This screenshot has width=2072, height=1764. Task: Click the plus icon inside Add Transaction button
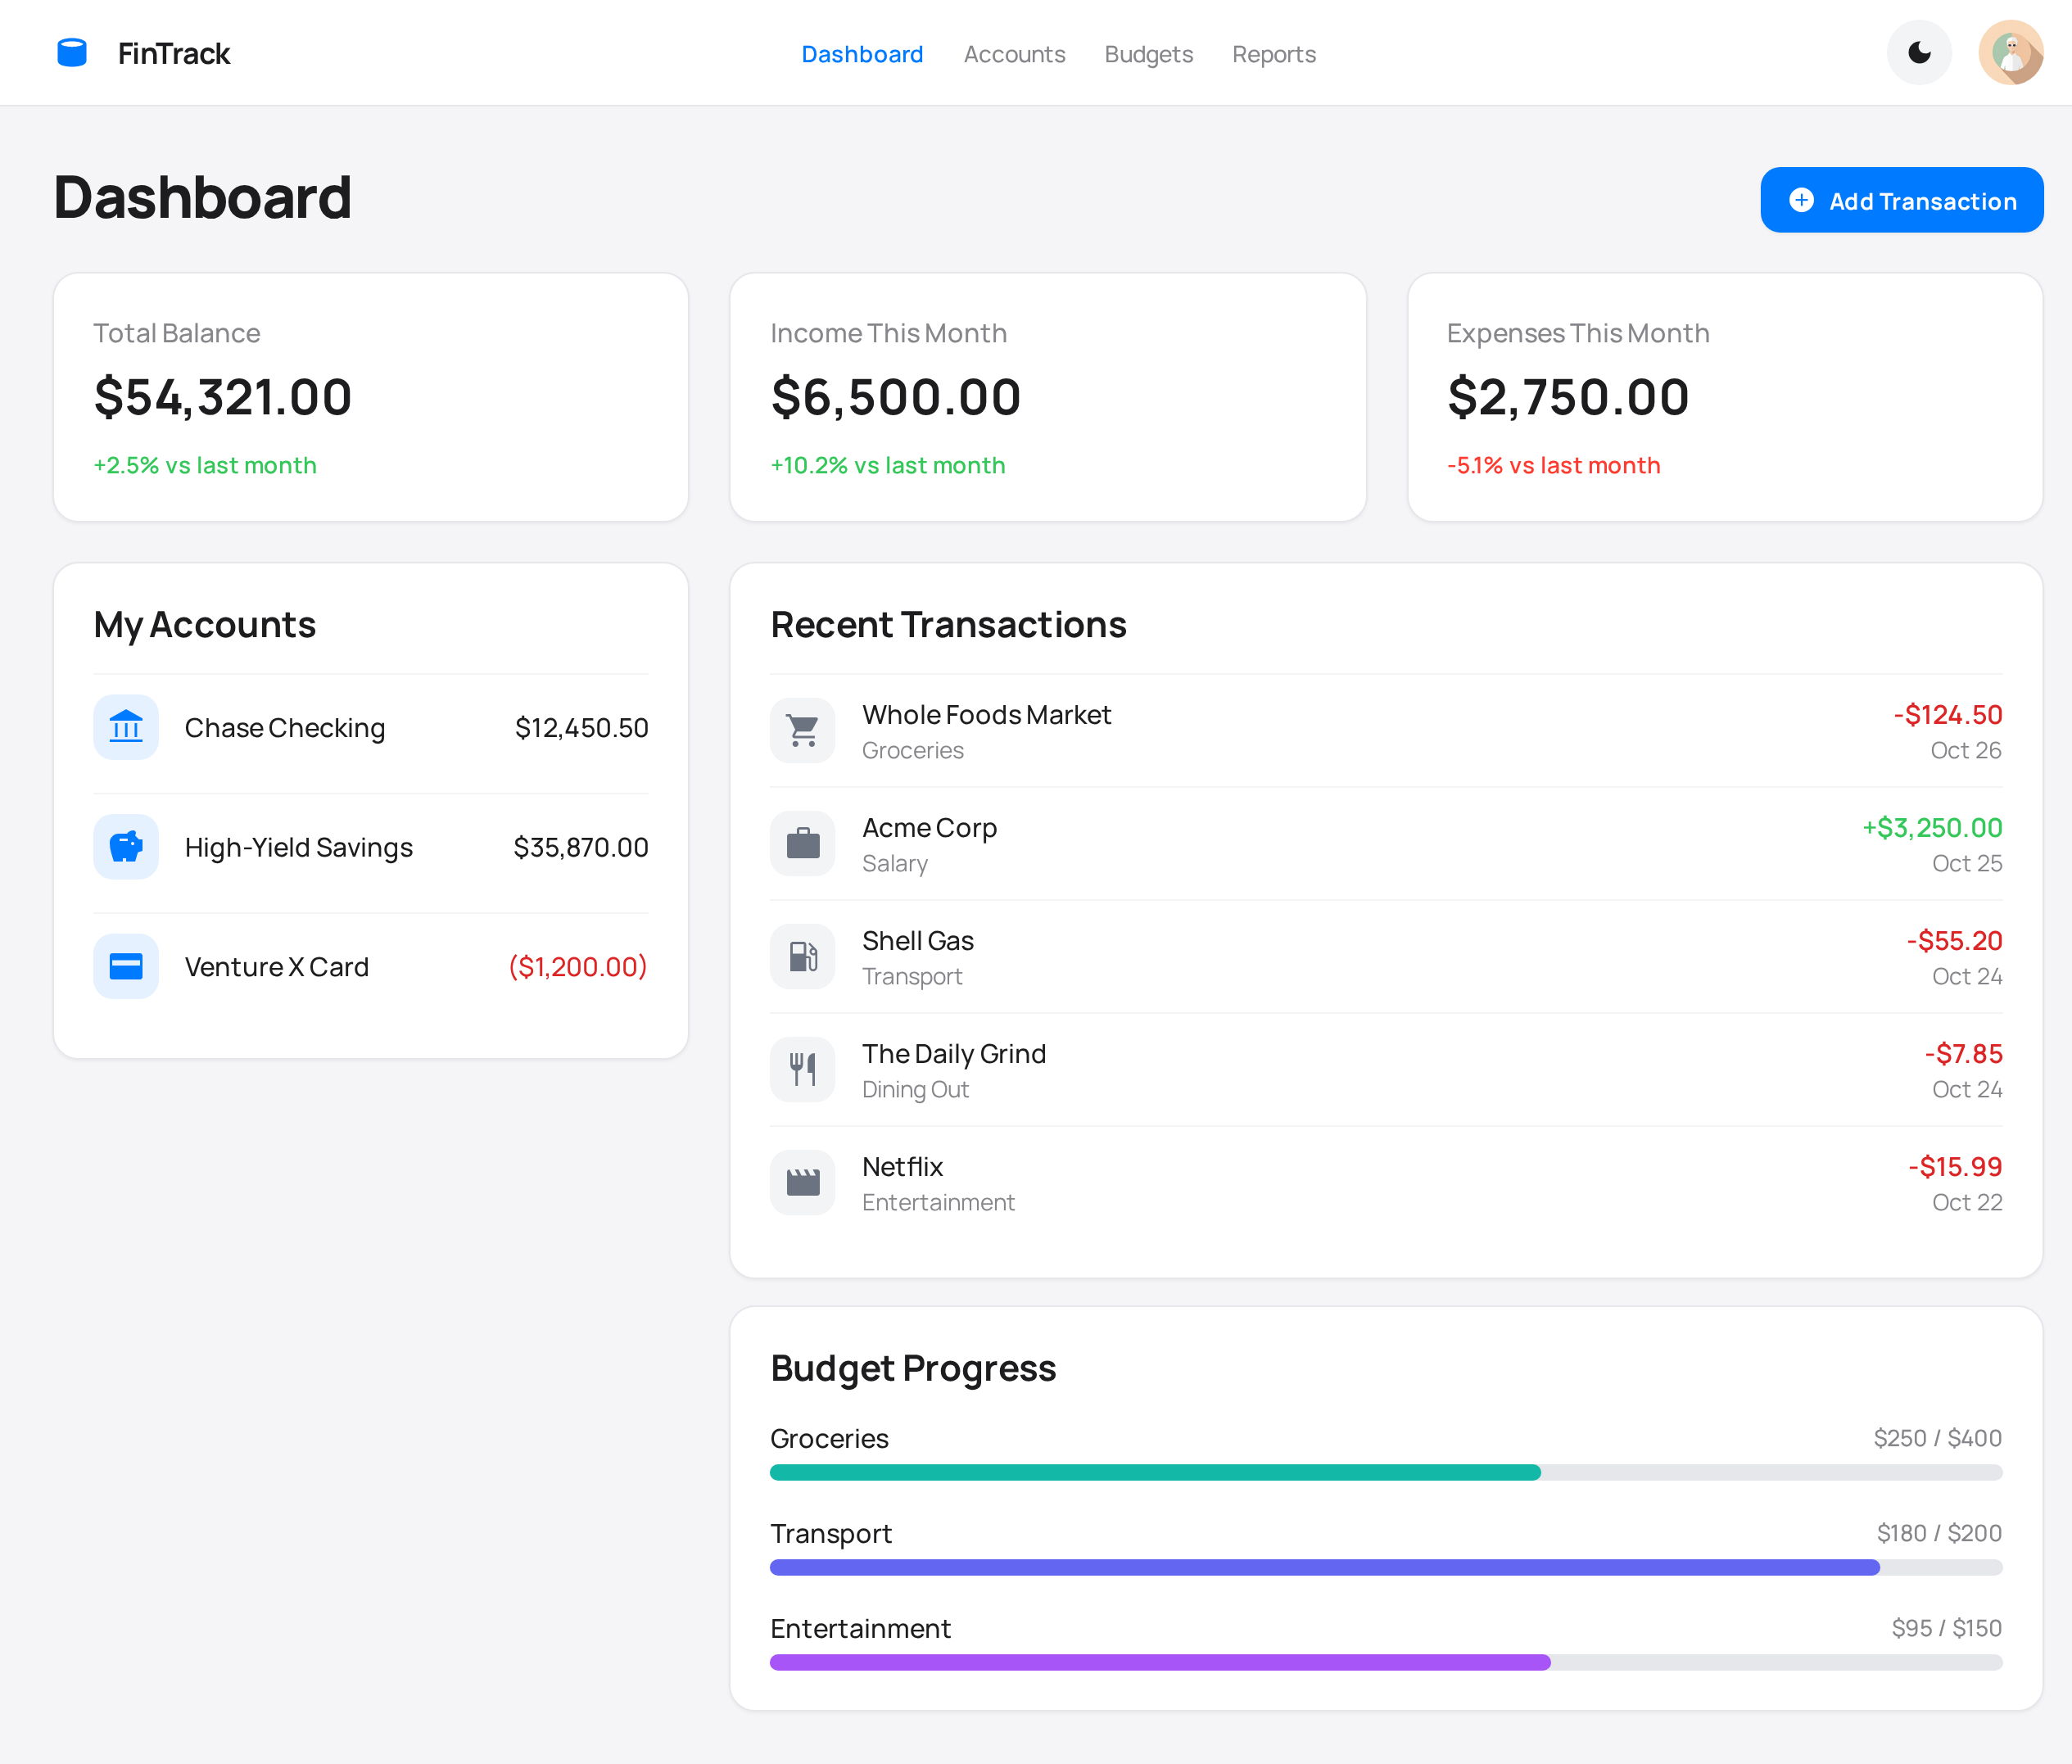[x=1801, y=200]
